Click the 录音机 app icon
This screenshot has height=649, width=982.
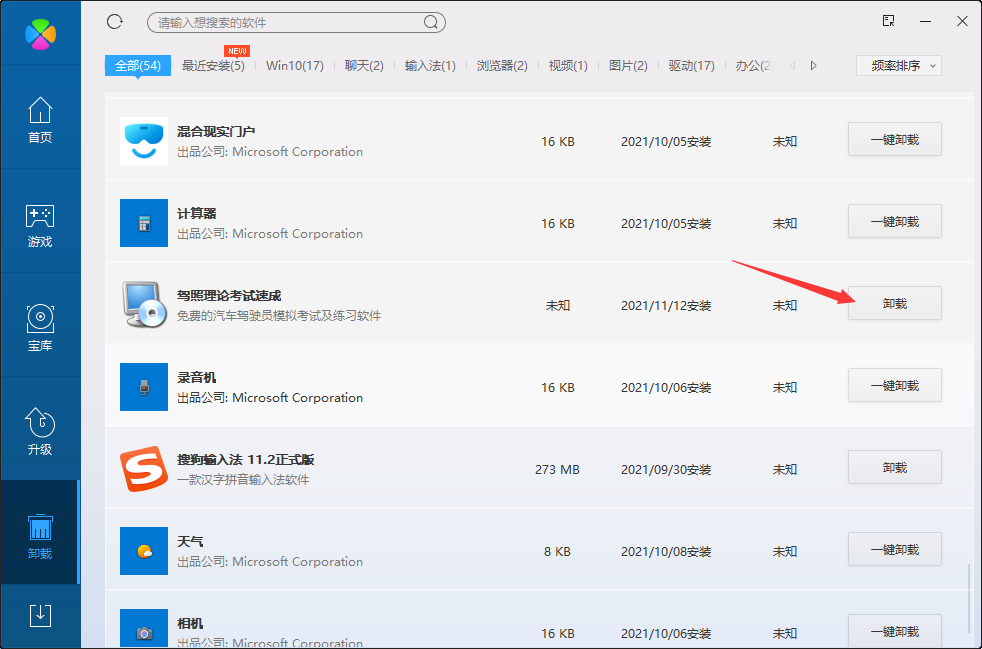tap(144, 387)
